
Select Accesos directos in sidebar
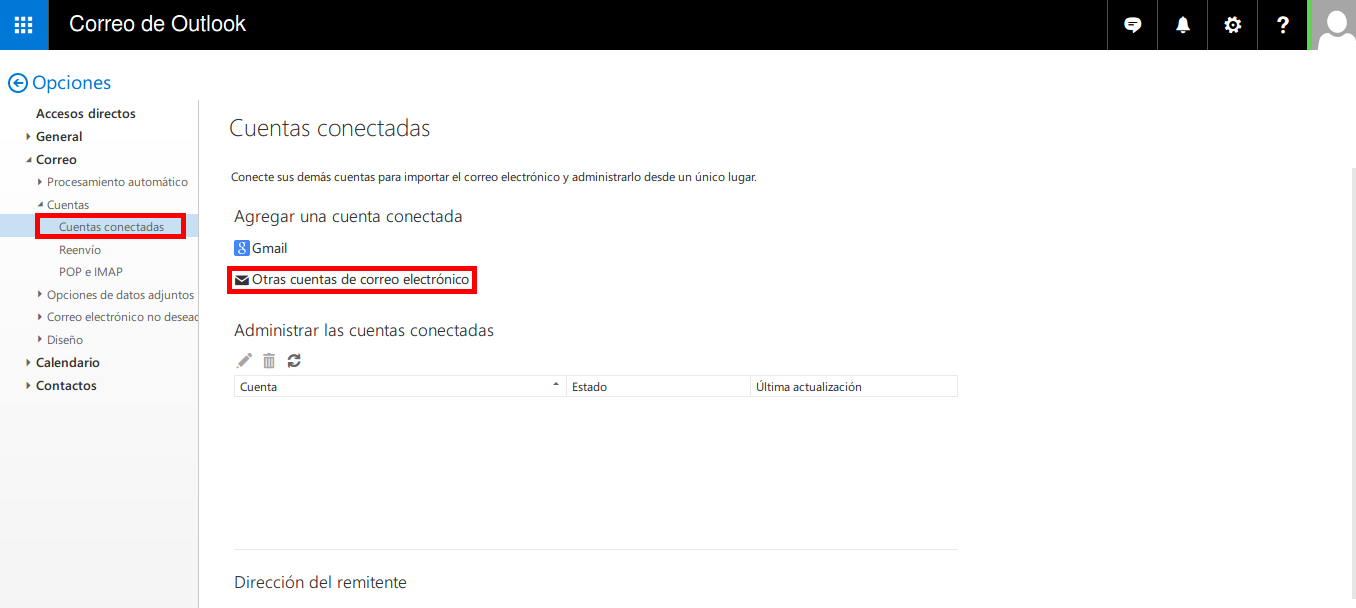coord(86,114)
